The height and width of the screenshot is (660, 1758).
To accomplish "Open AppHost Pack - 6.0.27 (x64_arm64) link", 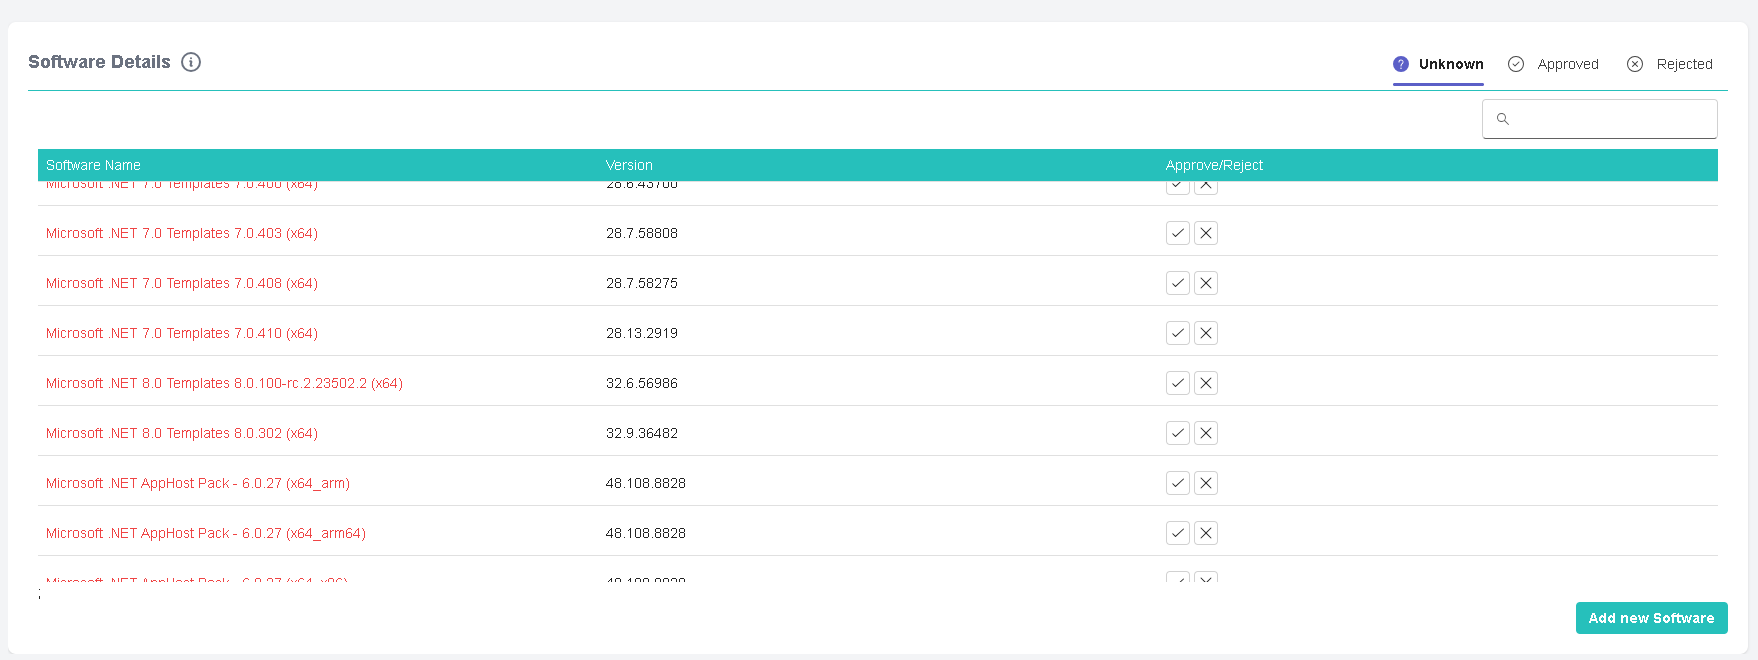I will pyautogui.click(x=206, y=533).
